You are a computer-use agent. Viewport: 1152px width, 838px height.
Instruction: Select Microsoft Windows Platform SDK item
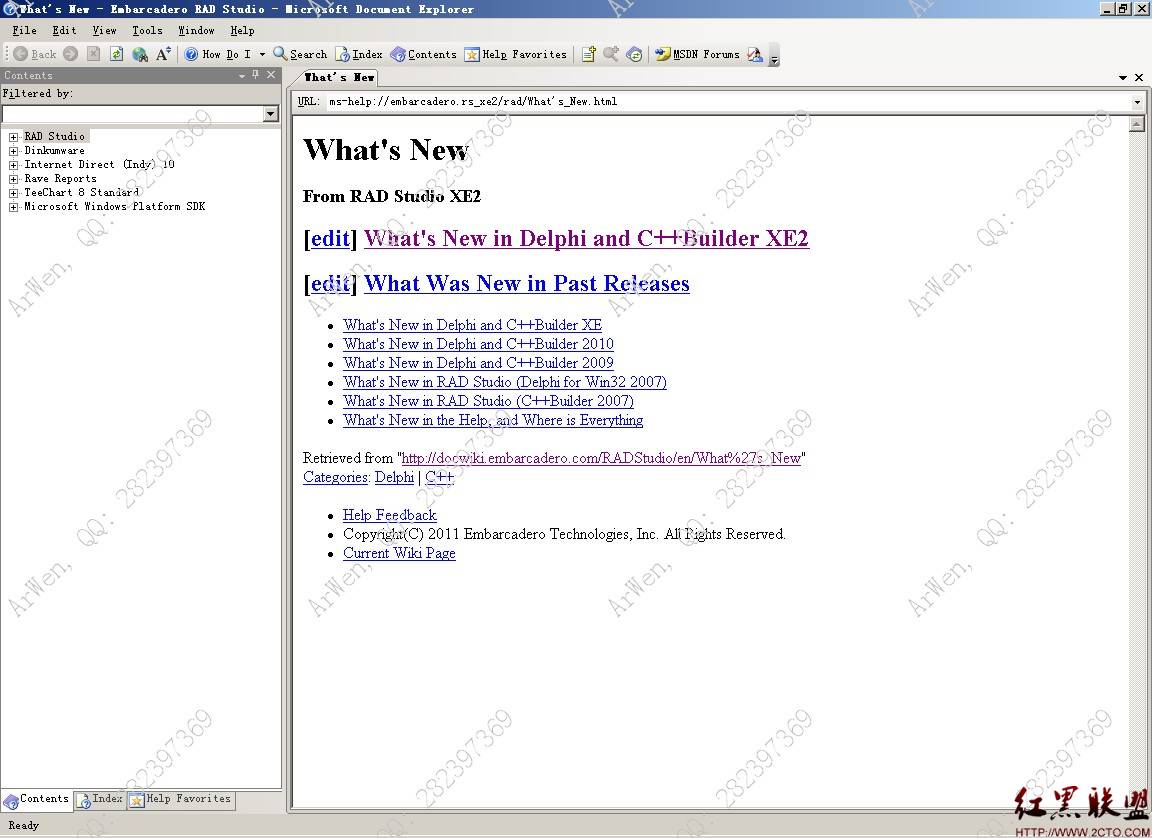click(115, 206)
